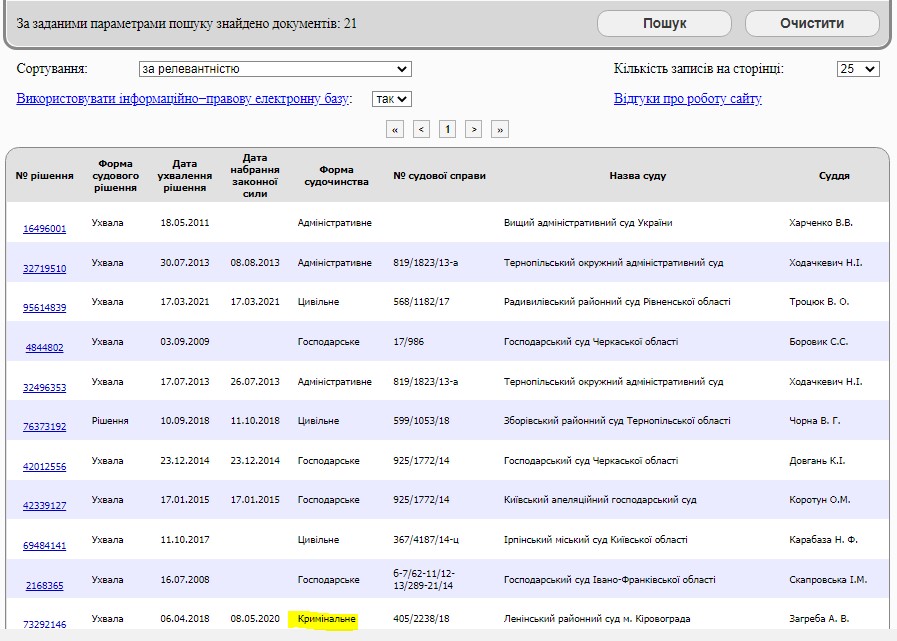Go to first page with « button
The height and width of the screenshot is (641, 897).
coord(396,129)
